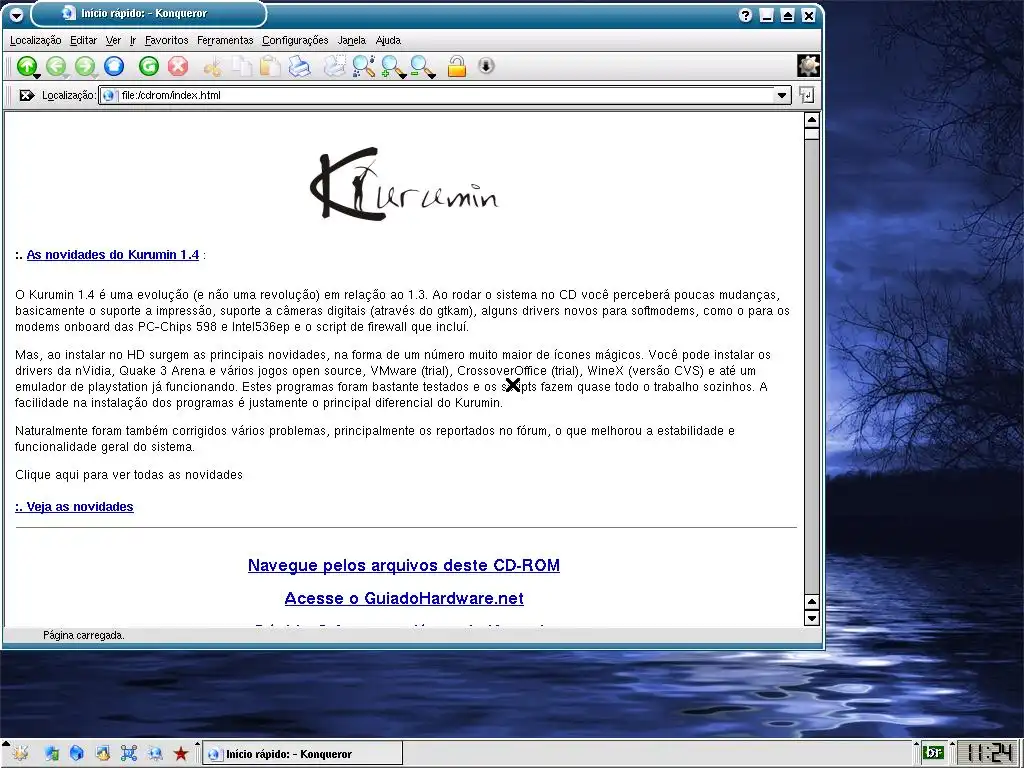Click the sixth icon in the panel launcher
1024x768 pixels.
[x=155, y=754]
